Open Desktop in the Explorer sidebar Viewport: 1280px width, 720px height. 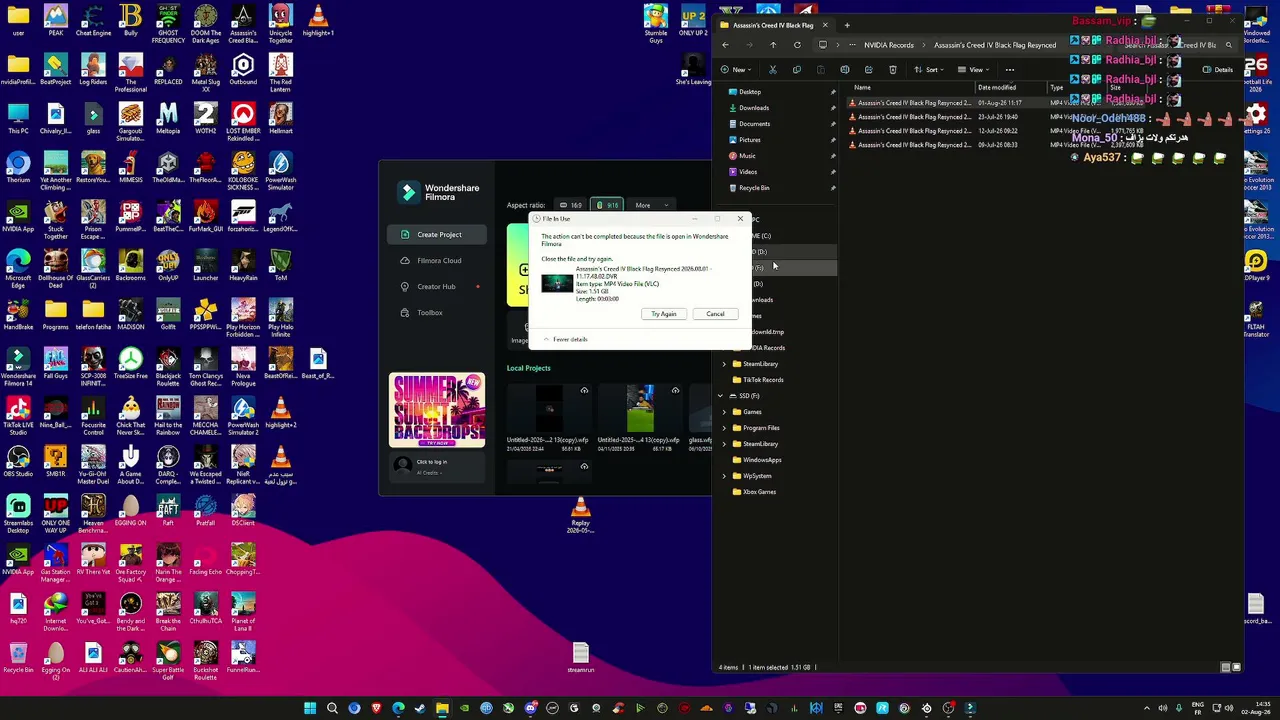(x=750, y=92)
